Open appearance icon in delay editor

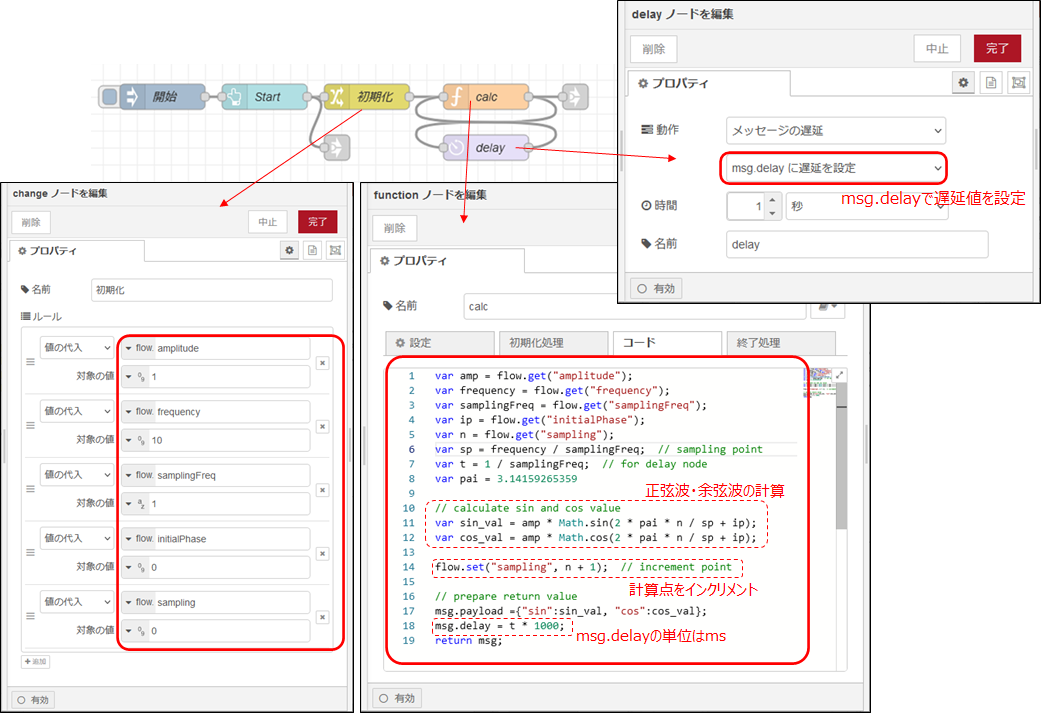[x=1018, y=83]
